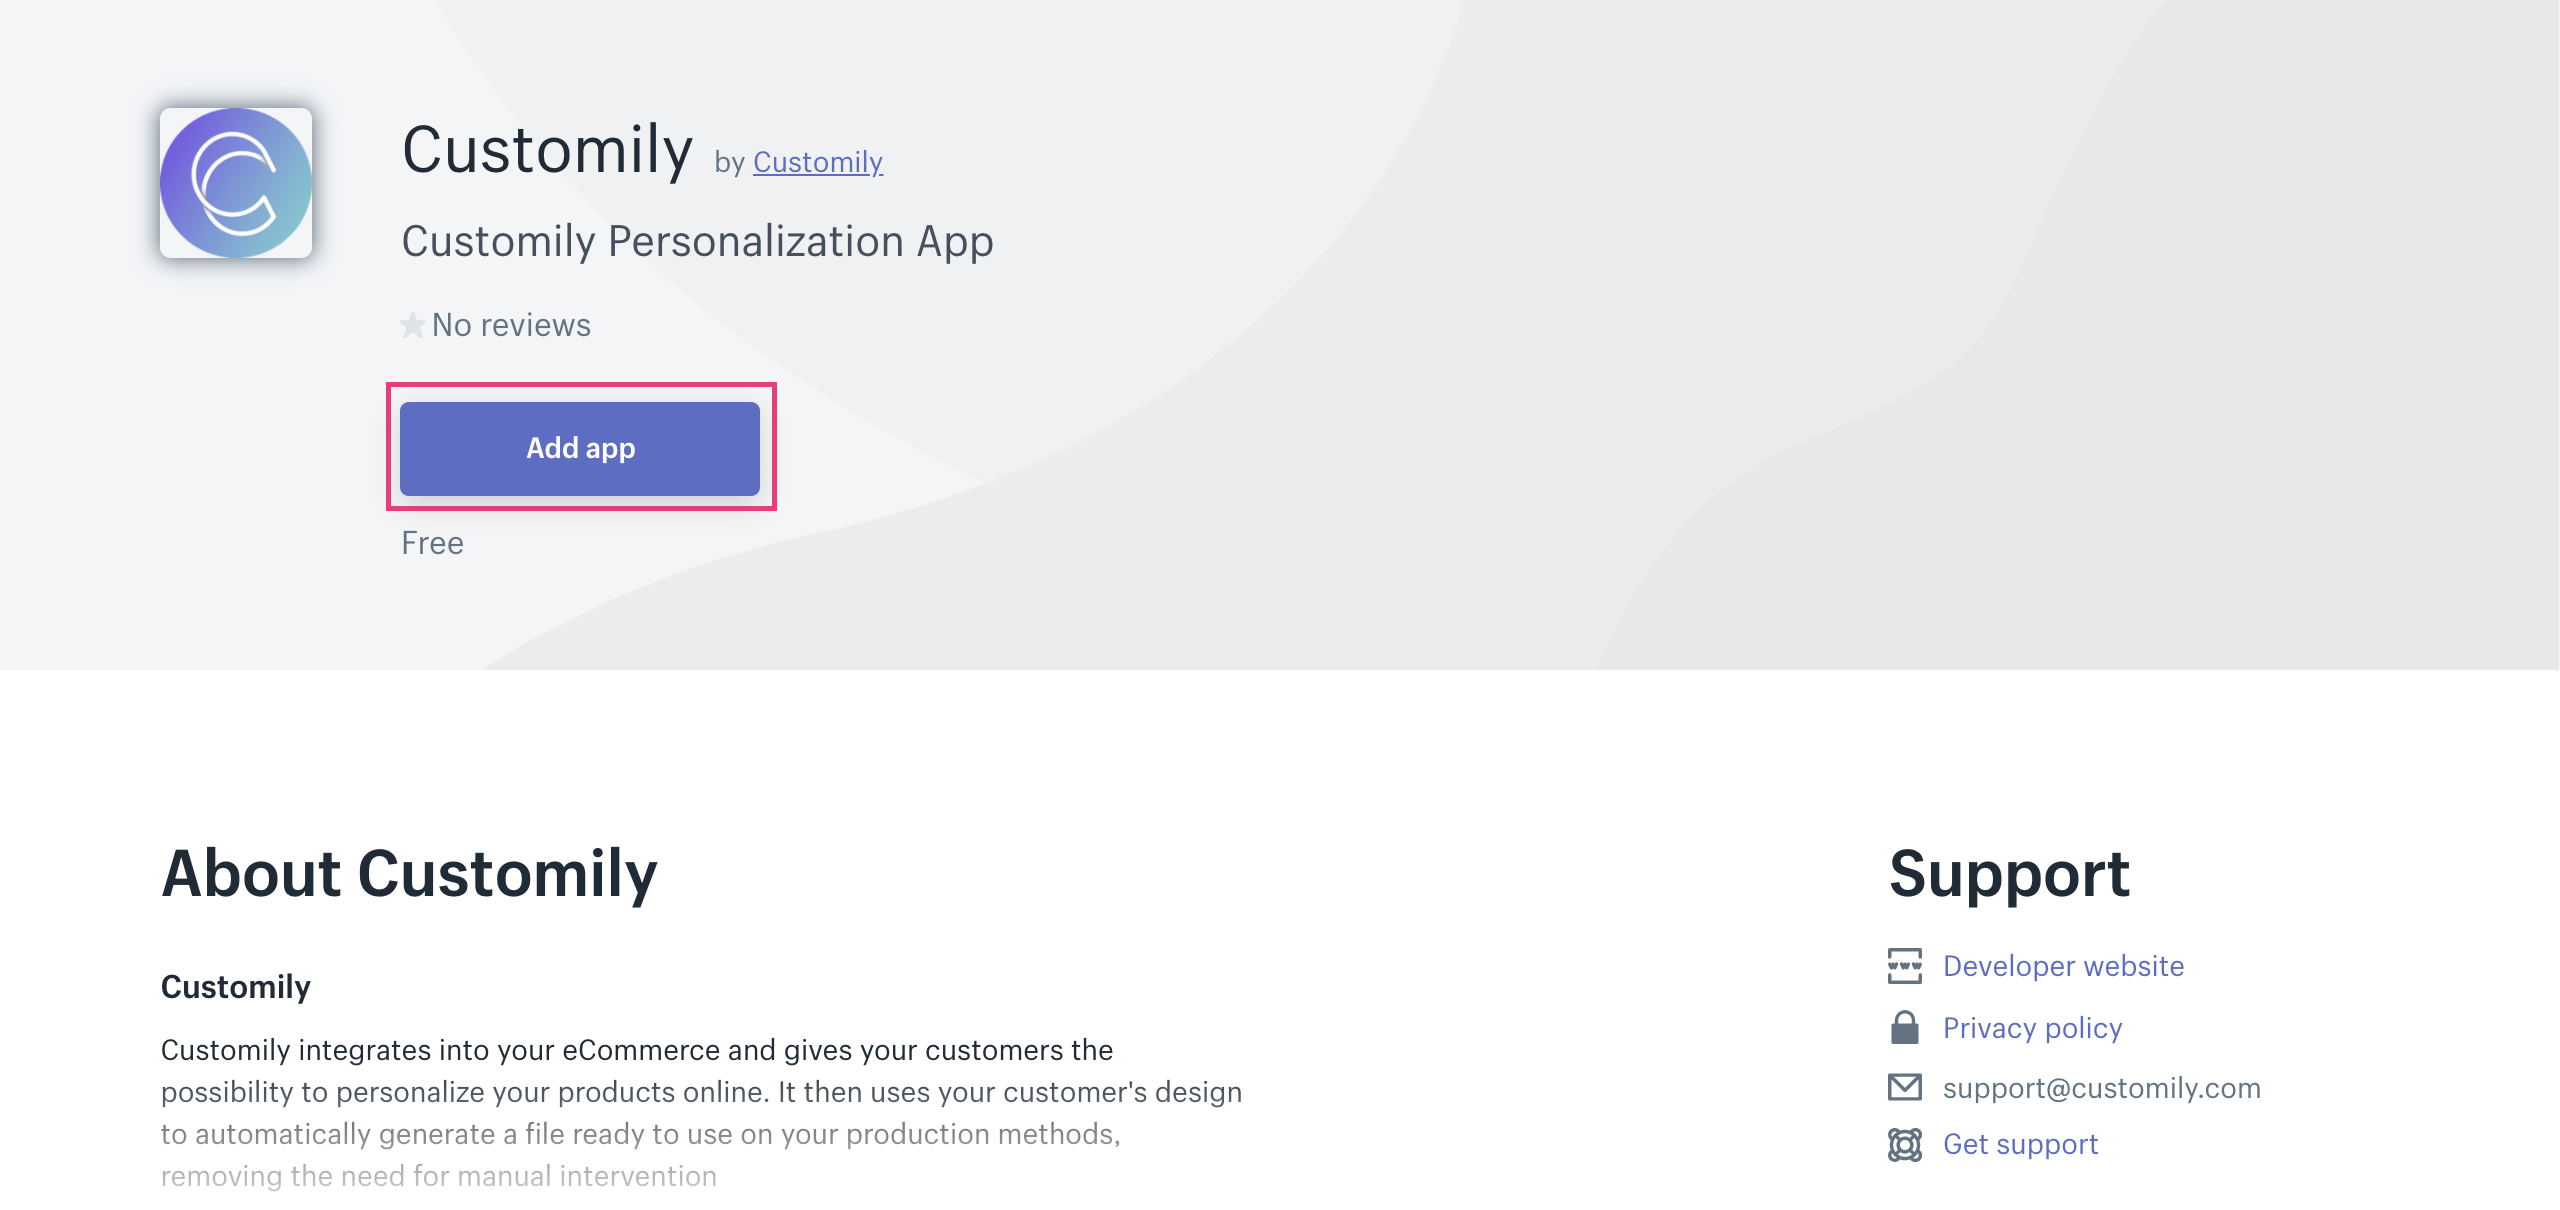The image size is (2560, 1210).
Task: Click the Get support lifebuoy icon
Action: point(1904,1145)
